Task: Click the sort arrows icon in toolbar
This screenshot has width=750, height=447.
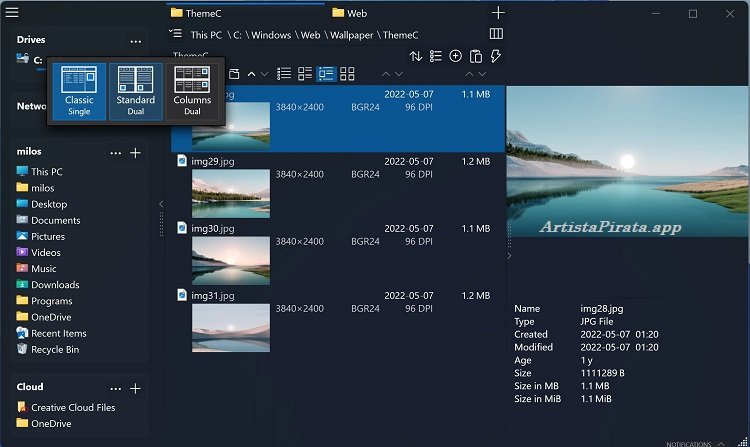Action: [416, 56]
